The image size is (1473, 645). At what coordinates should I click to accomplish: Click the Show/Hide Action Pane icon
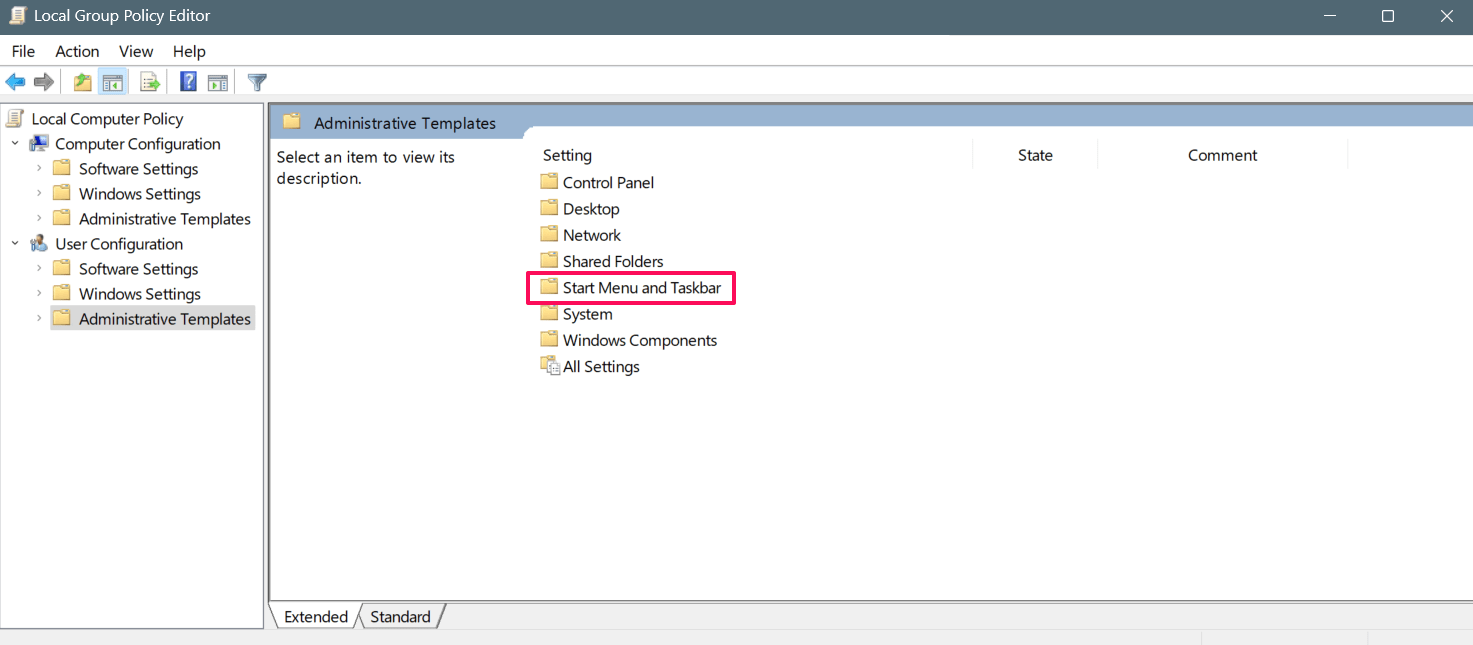point(218,82)
